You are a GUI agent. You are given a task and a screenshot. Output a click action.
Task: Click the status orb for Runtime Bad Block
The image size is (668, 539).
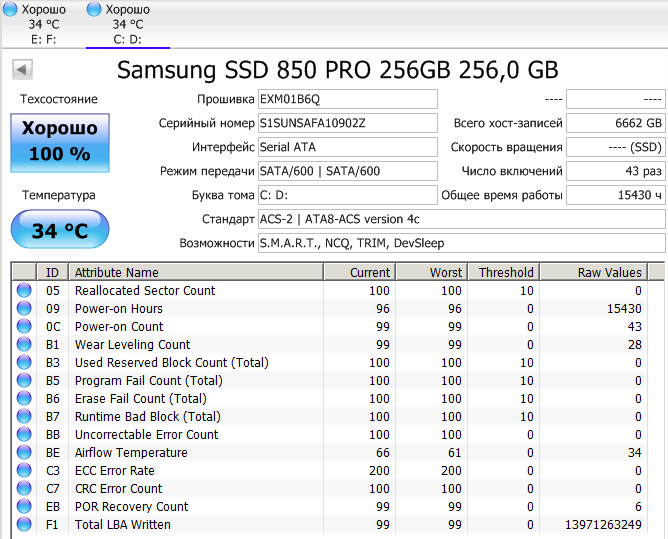24,416
